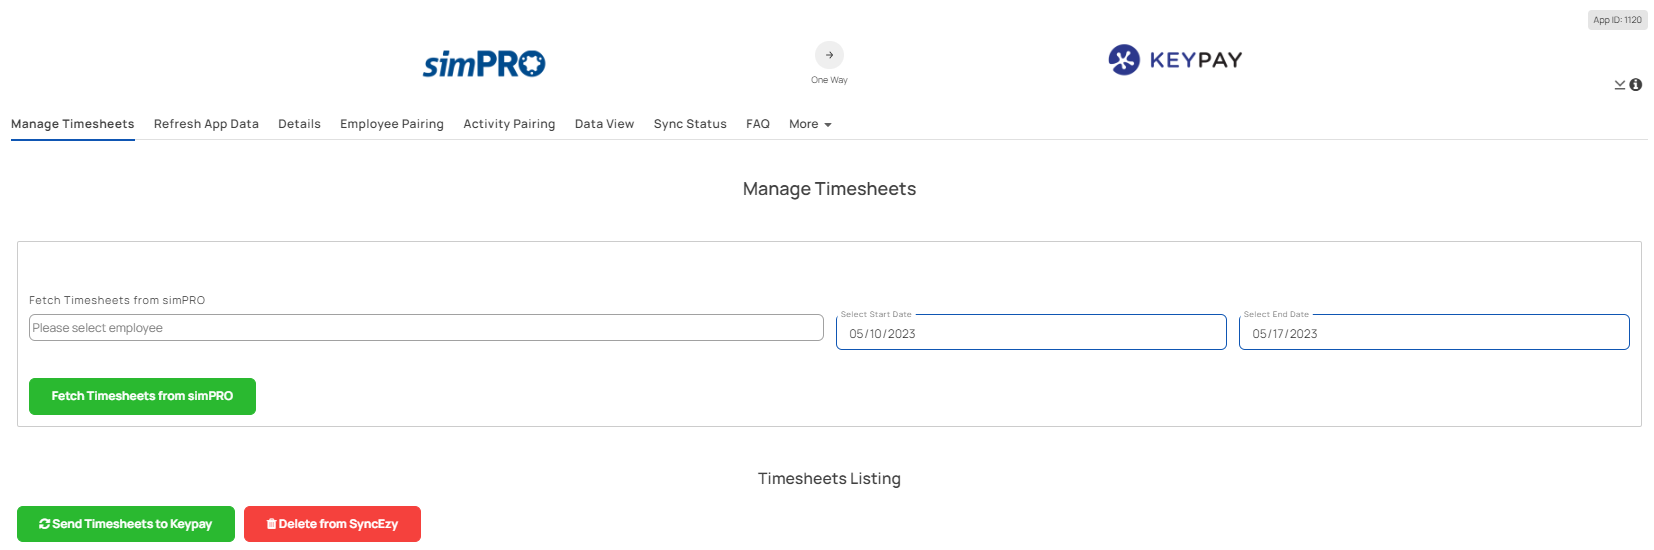Open the FAQ tab
Image resolution: width=1654 pixels, height=550 pixels.
[758, 124]
